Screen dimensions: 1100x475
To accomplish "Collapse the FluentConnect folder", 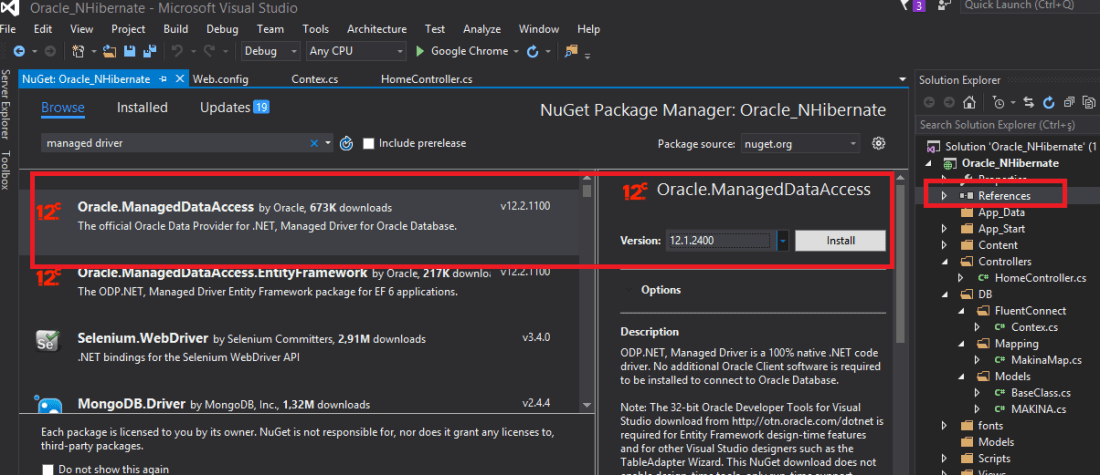I will (961, 311).
